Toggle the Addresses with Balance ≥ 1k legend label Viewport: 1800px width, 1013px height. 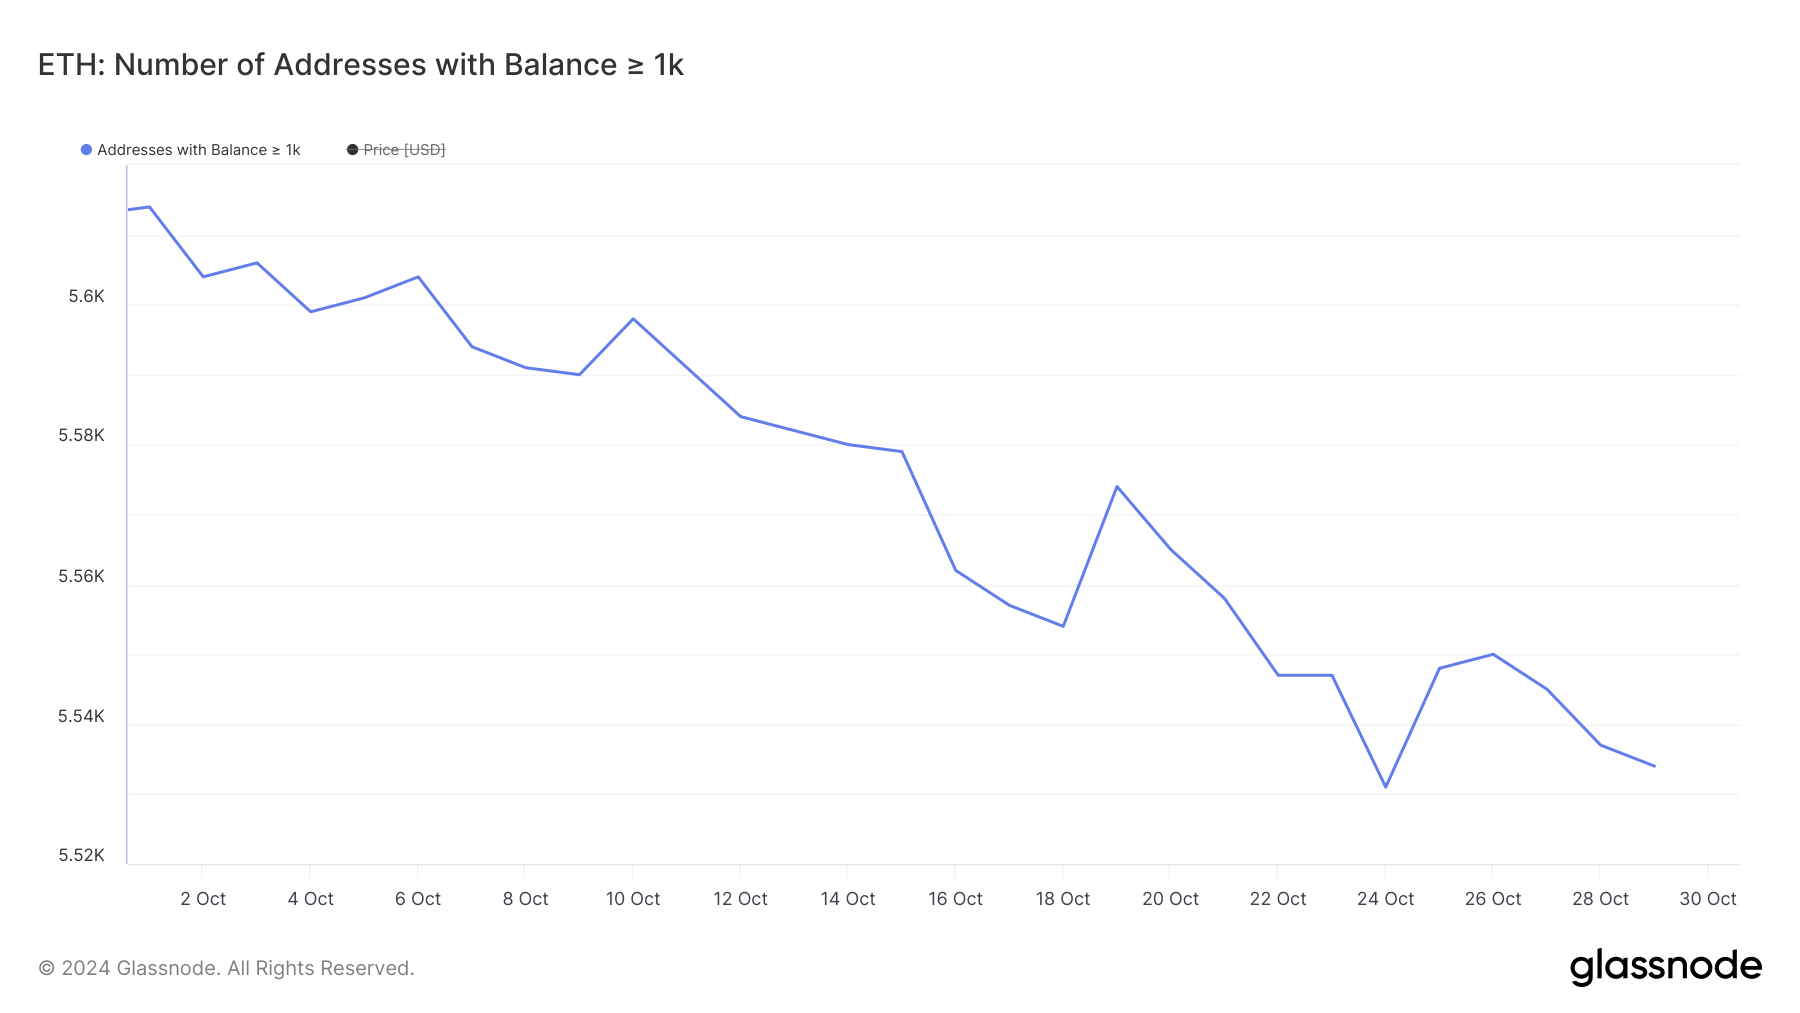[x=198, y=150]
